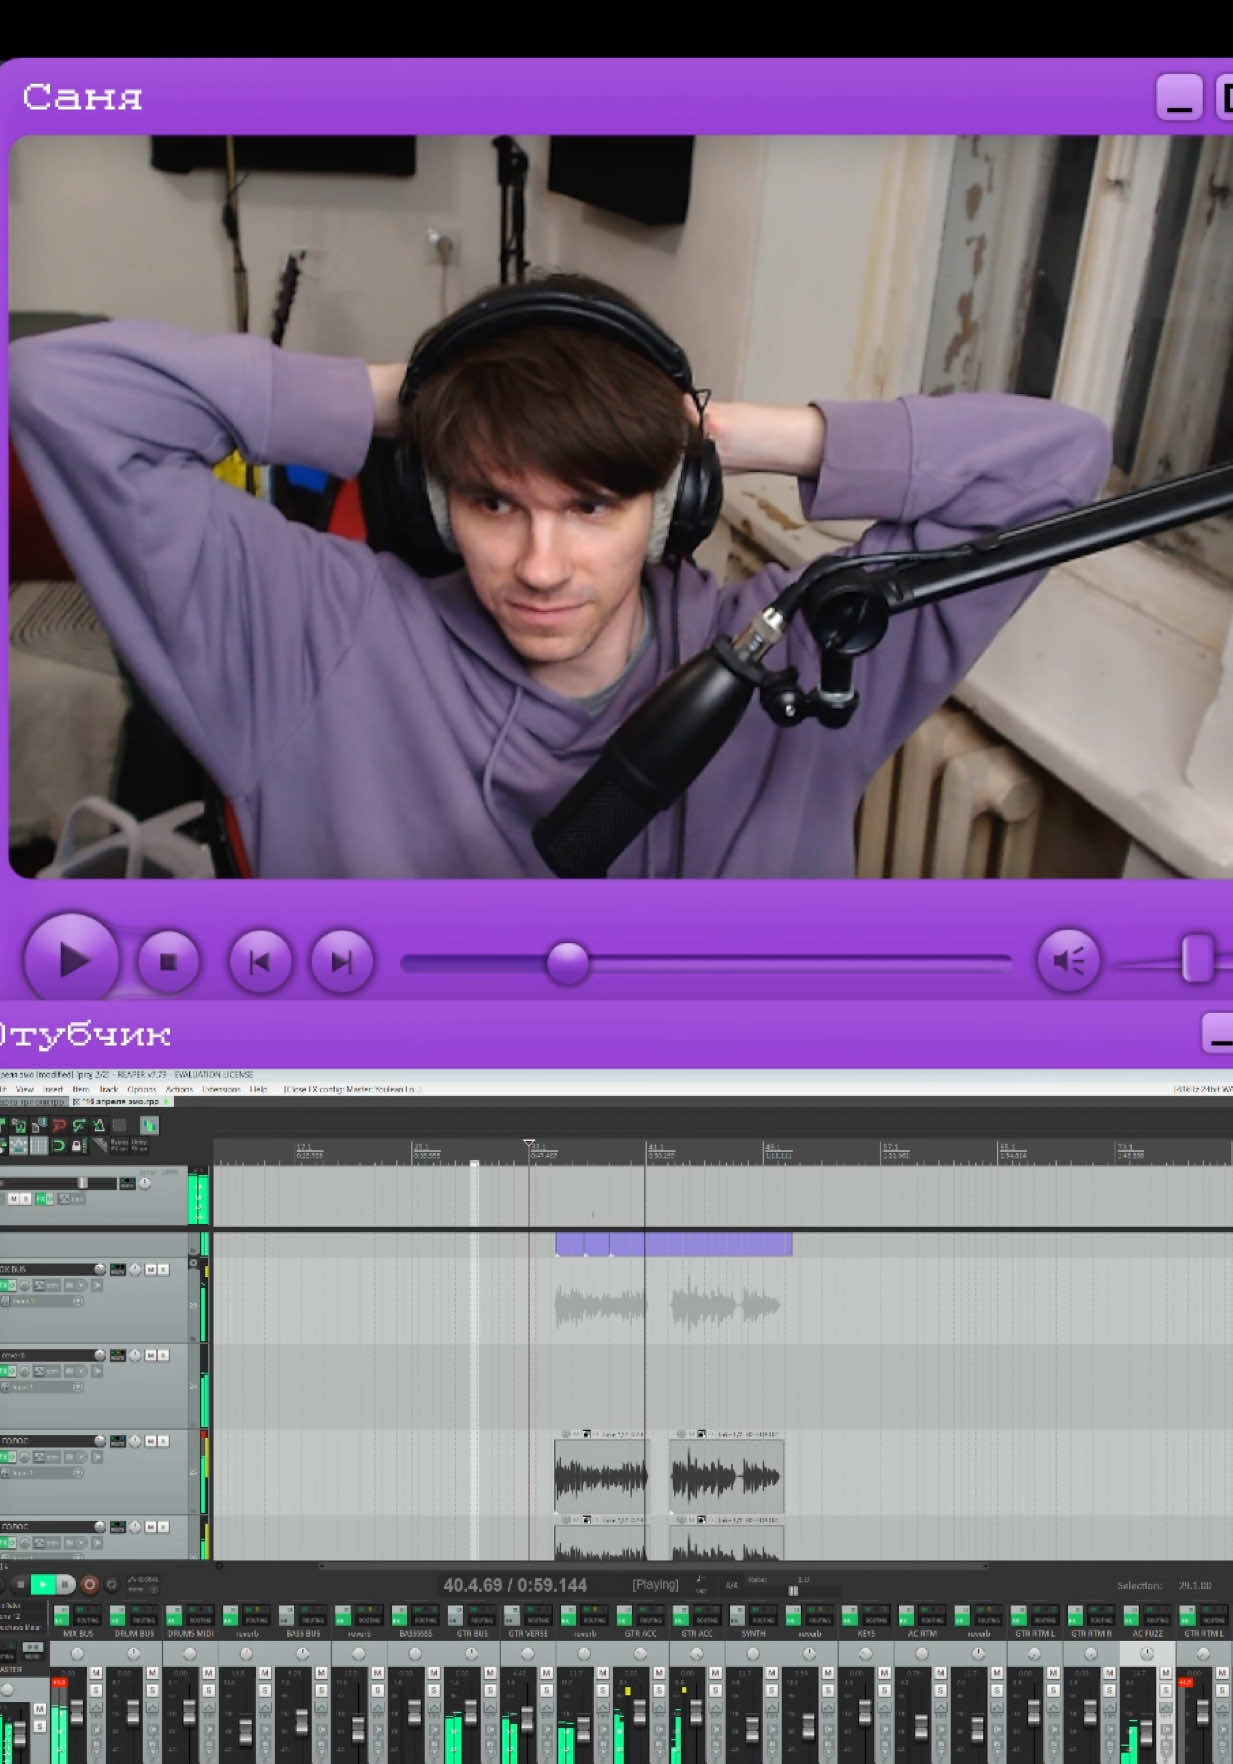Open the REAPER Track menu
This screenshot has height=1764, width=1233.
point(109,1089)
